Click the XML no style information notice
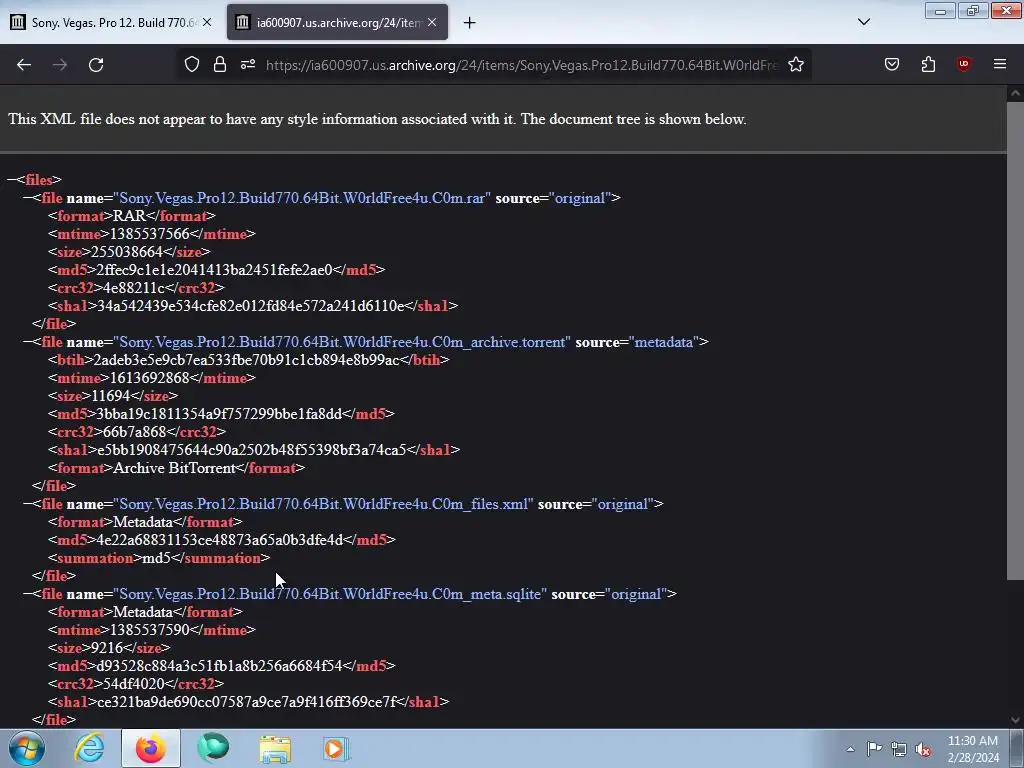 [377, 119]
